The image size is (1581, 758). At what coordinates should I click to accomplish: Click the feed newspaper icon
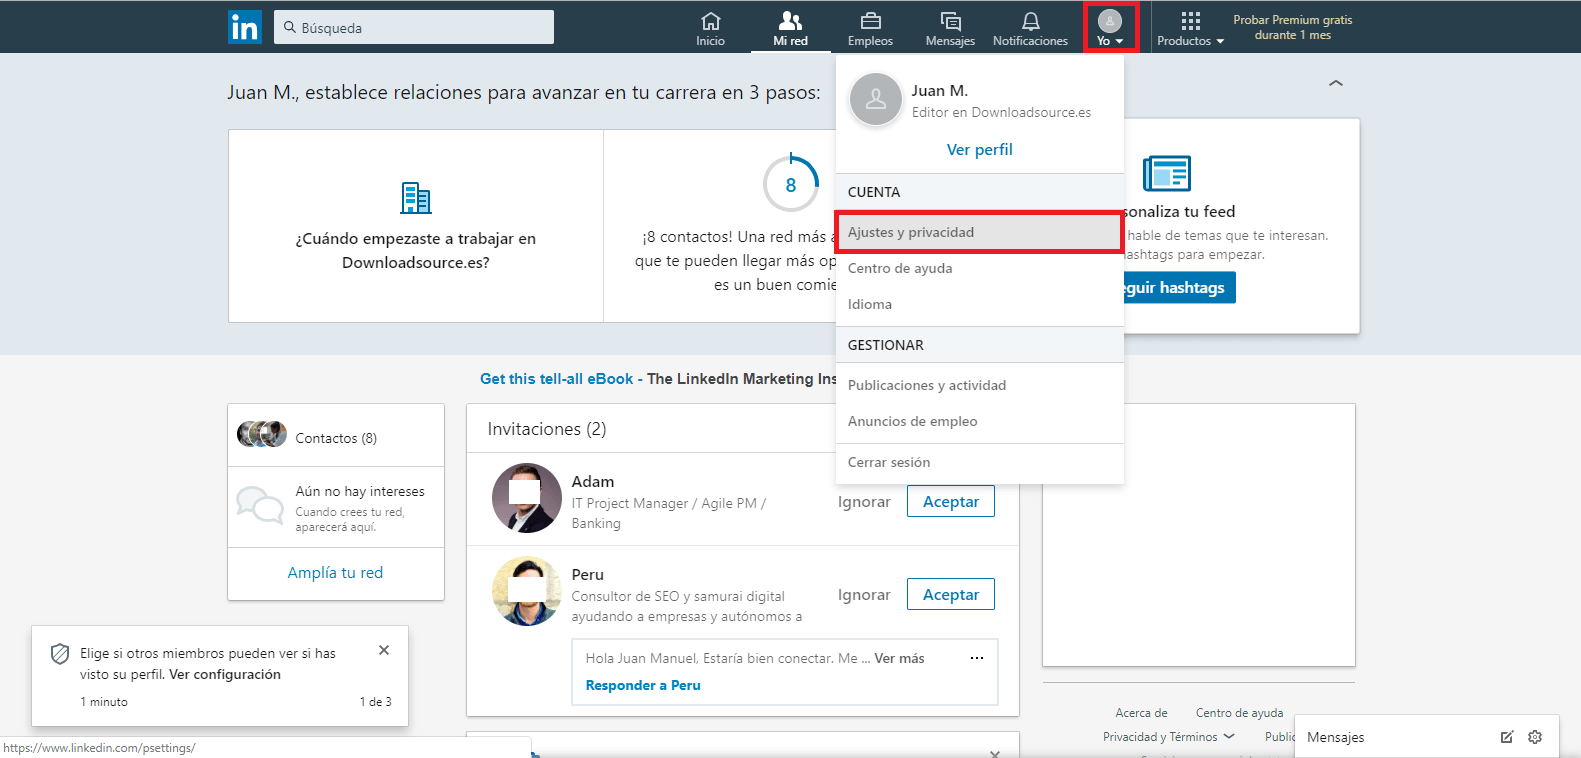[x=1167, y=173]
